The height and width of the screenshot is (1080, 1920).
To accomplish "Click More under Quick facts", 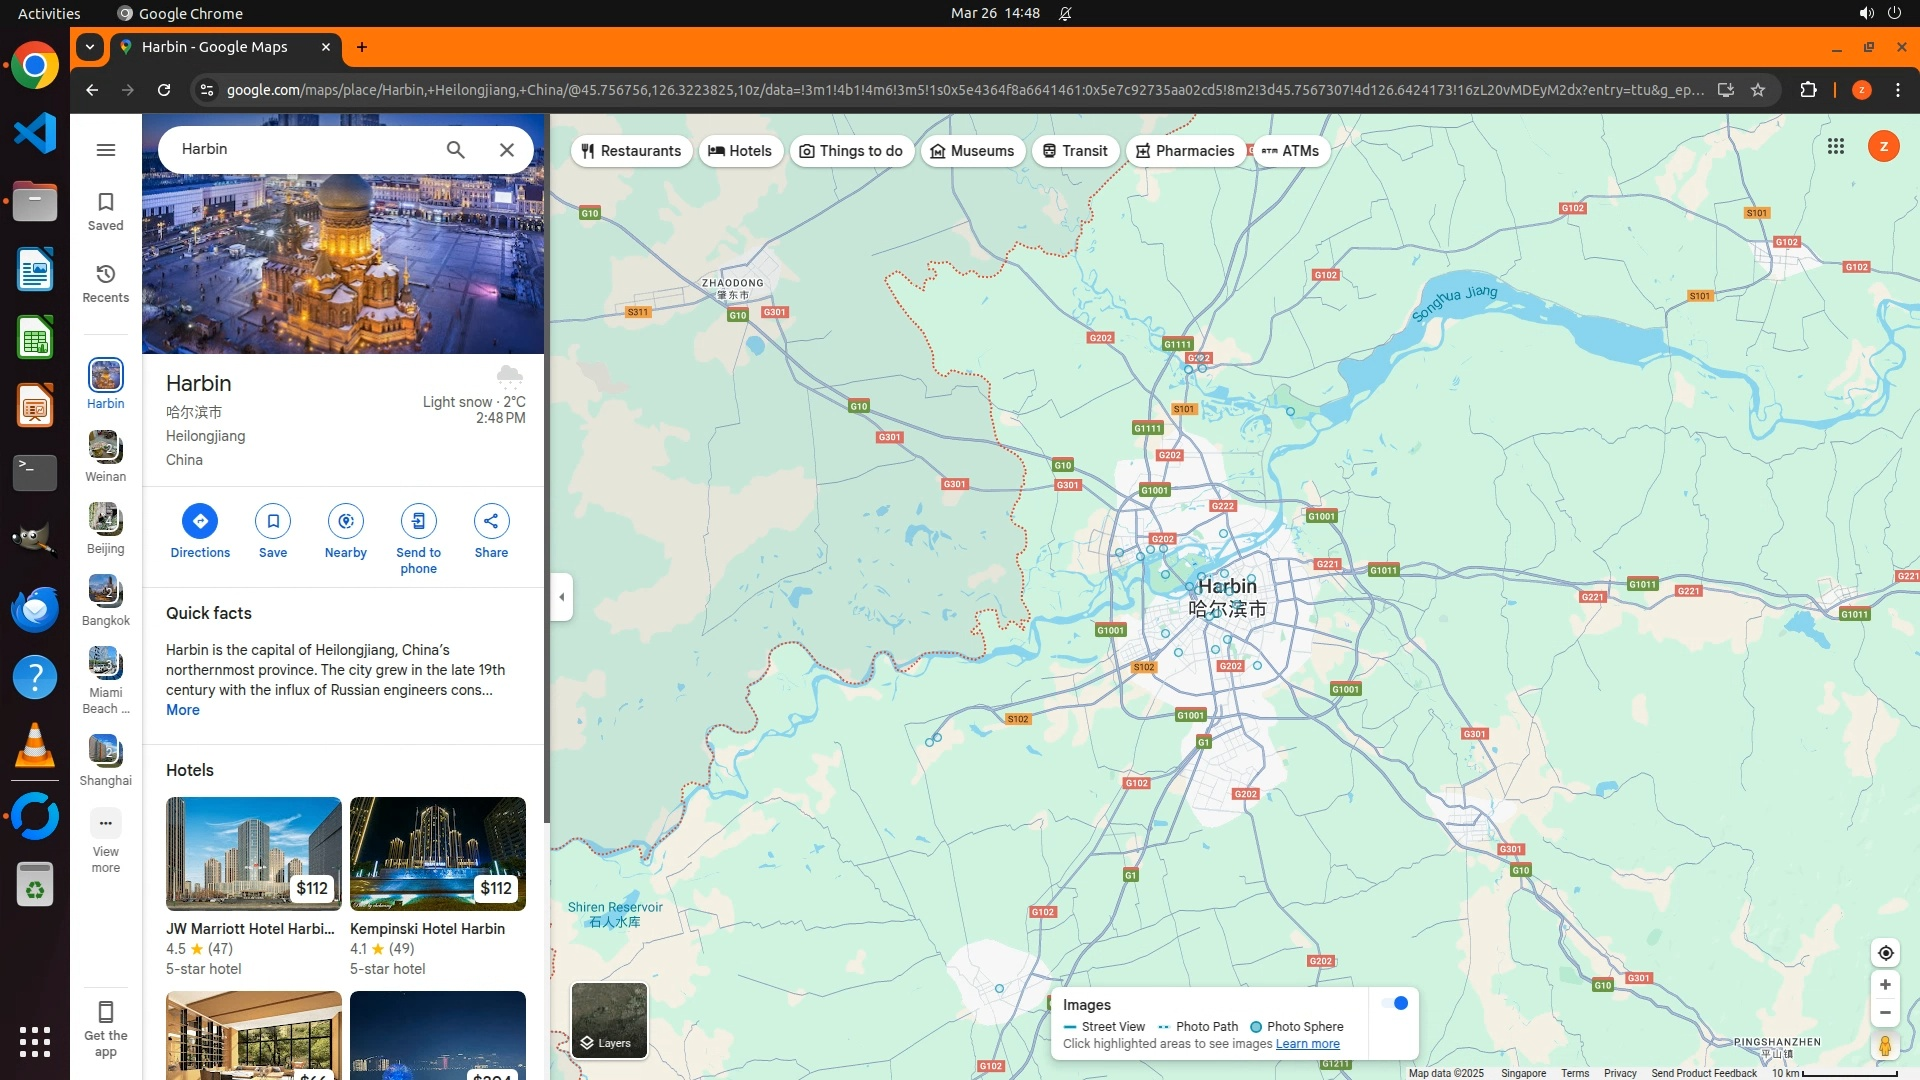I will [183, 710].
